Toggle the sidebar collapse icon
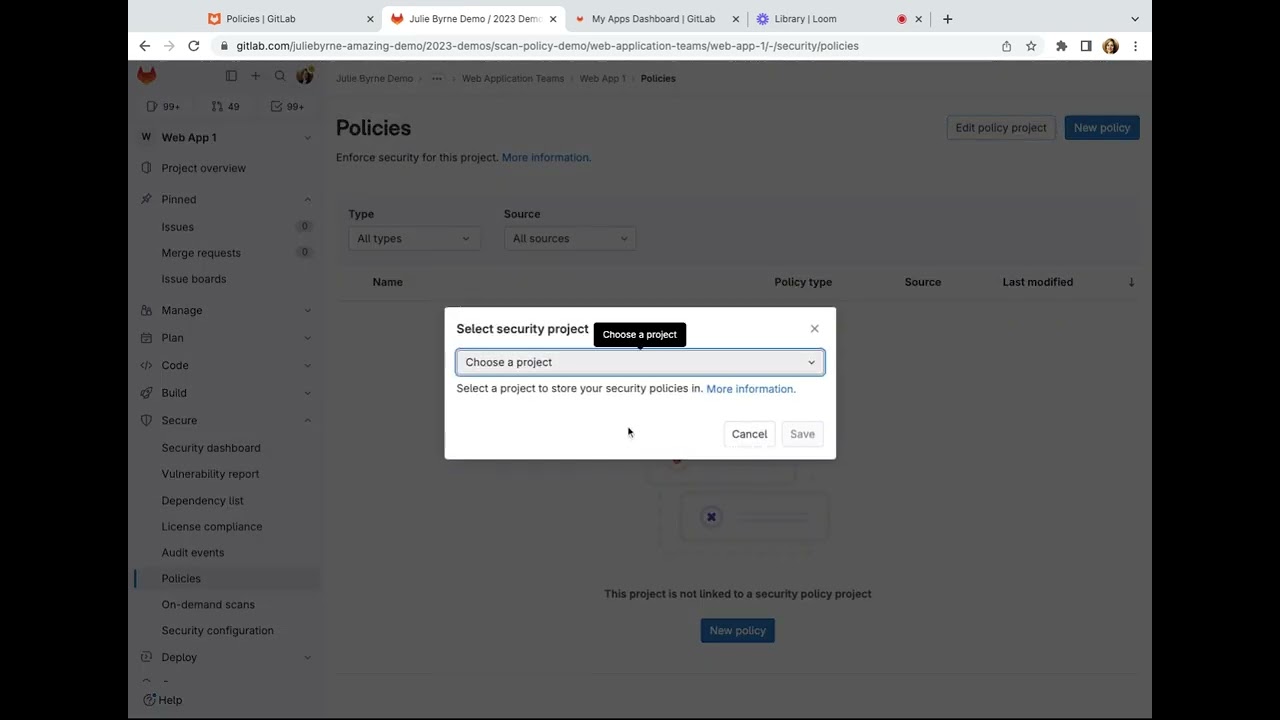Screen dimensions: 1280x720 231,76
